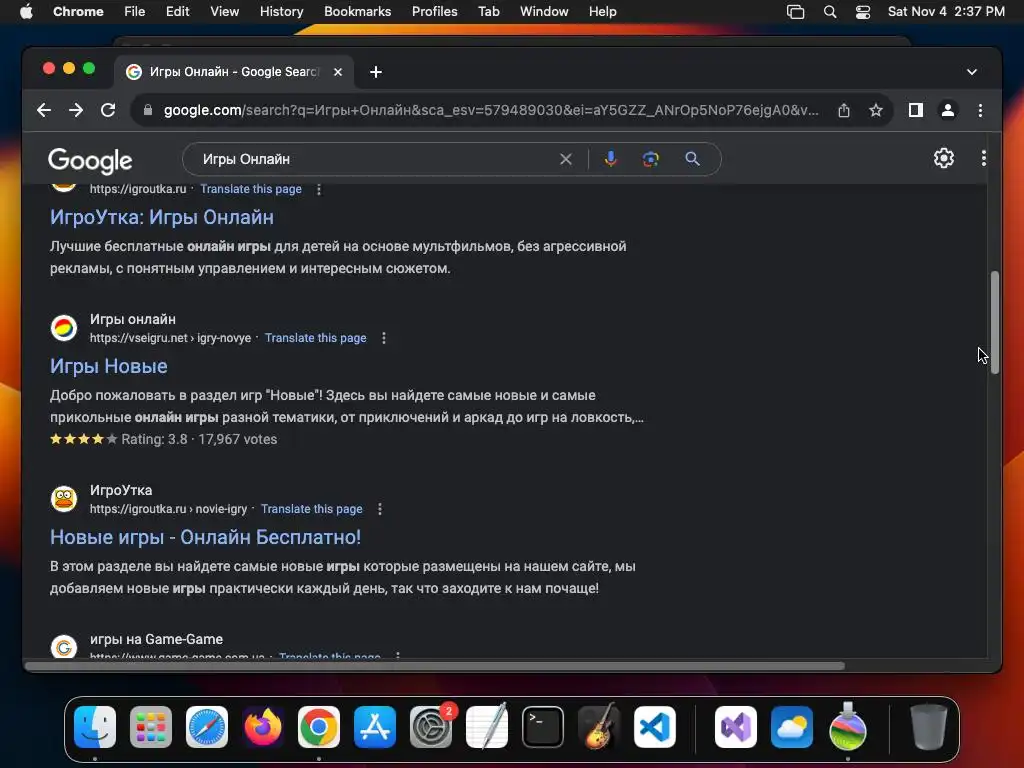Image resolution: width=1024 pixels, height=768 pixels.
Task: Expand the tab search dropdown arrow
Action: (x=972, y=72)
